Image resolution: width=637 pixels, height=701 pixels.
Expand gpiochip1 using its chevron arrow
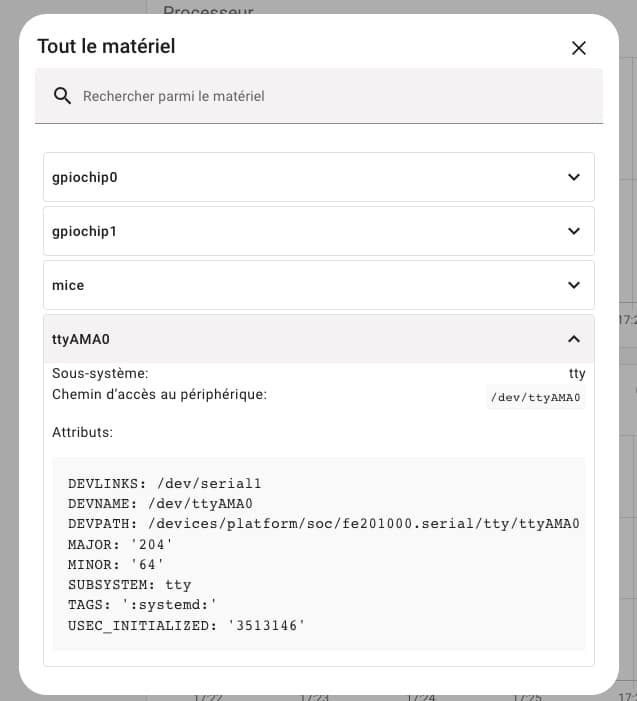[574, 231]
